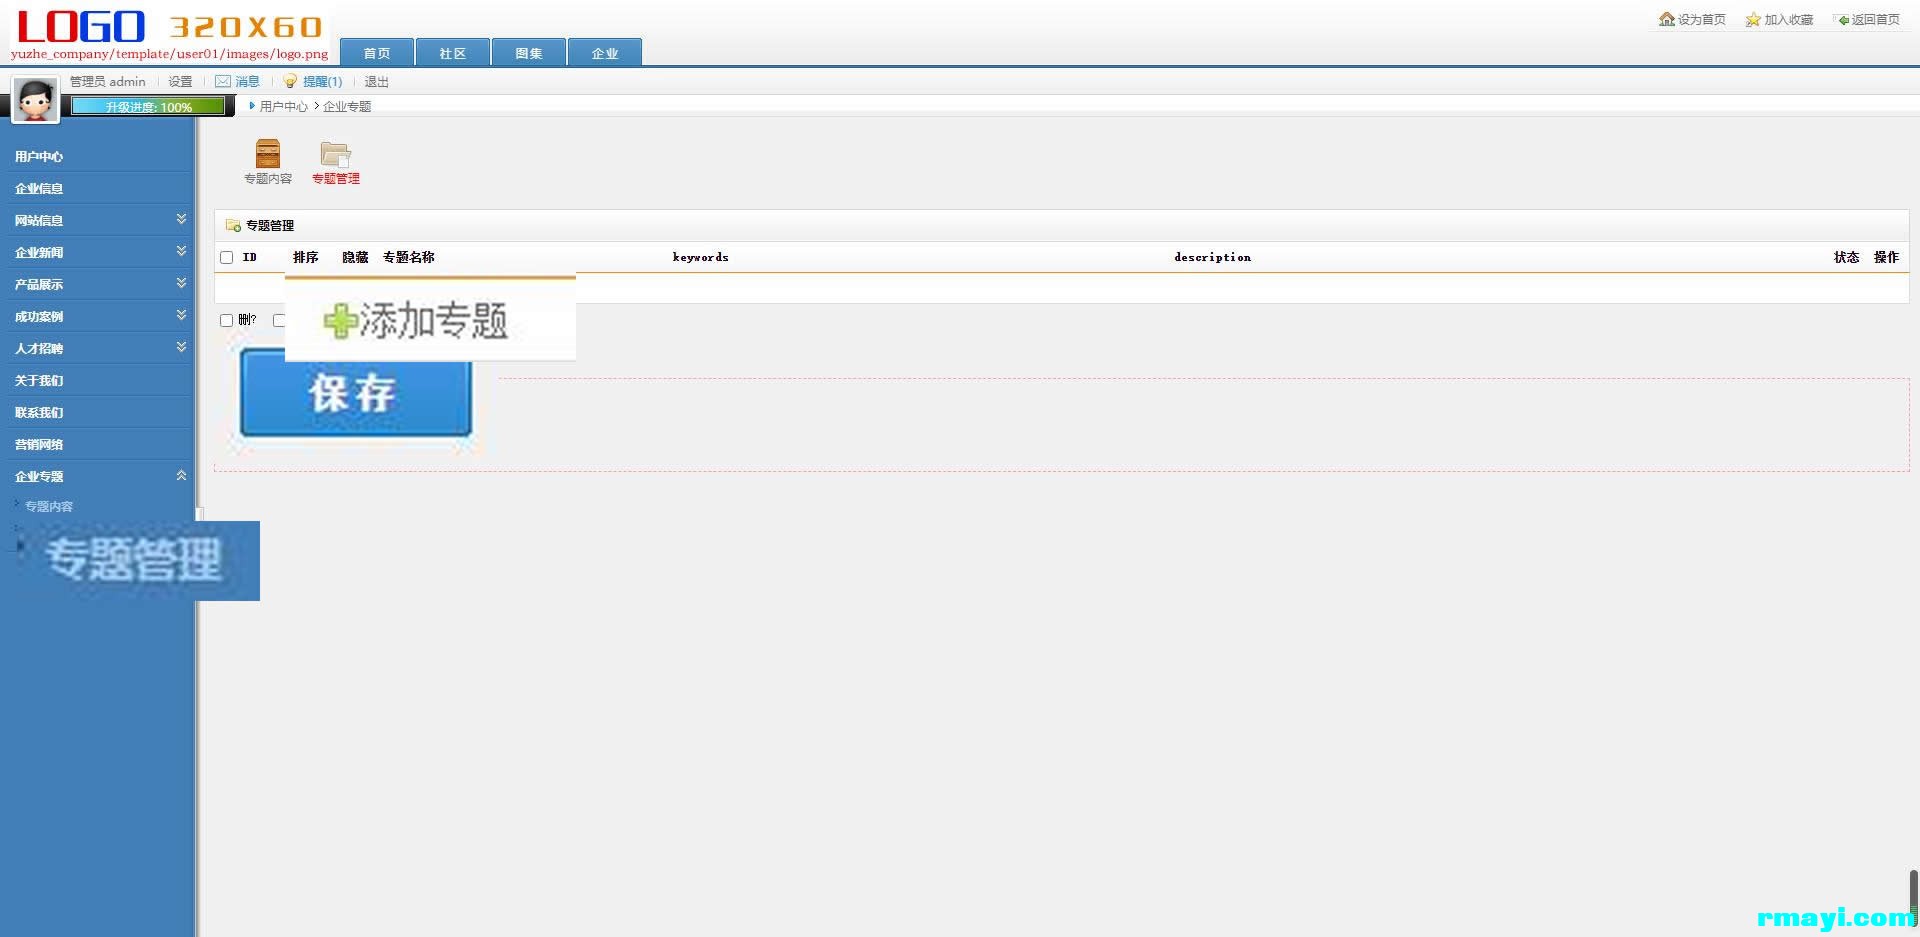The image size is (1920, 937).
Task: Expand the 产品展示 sidebar section
Action: pyautogui.click(x=181, y=283)
